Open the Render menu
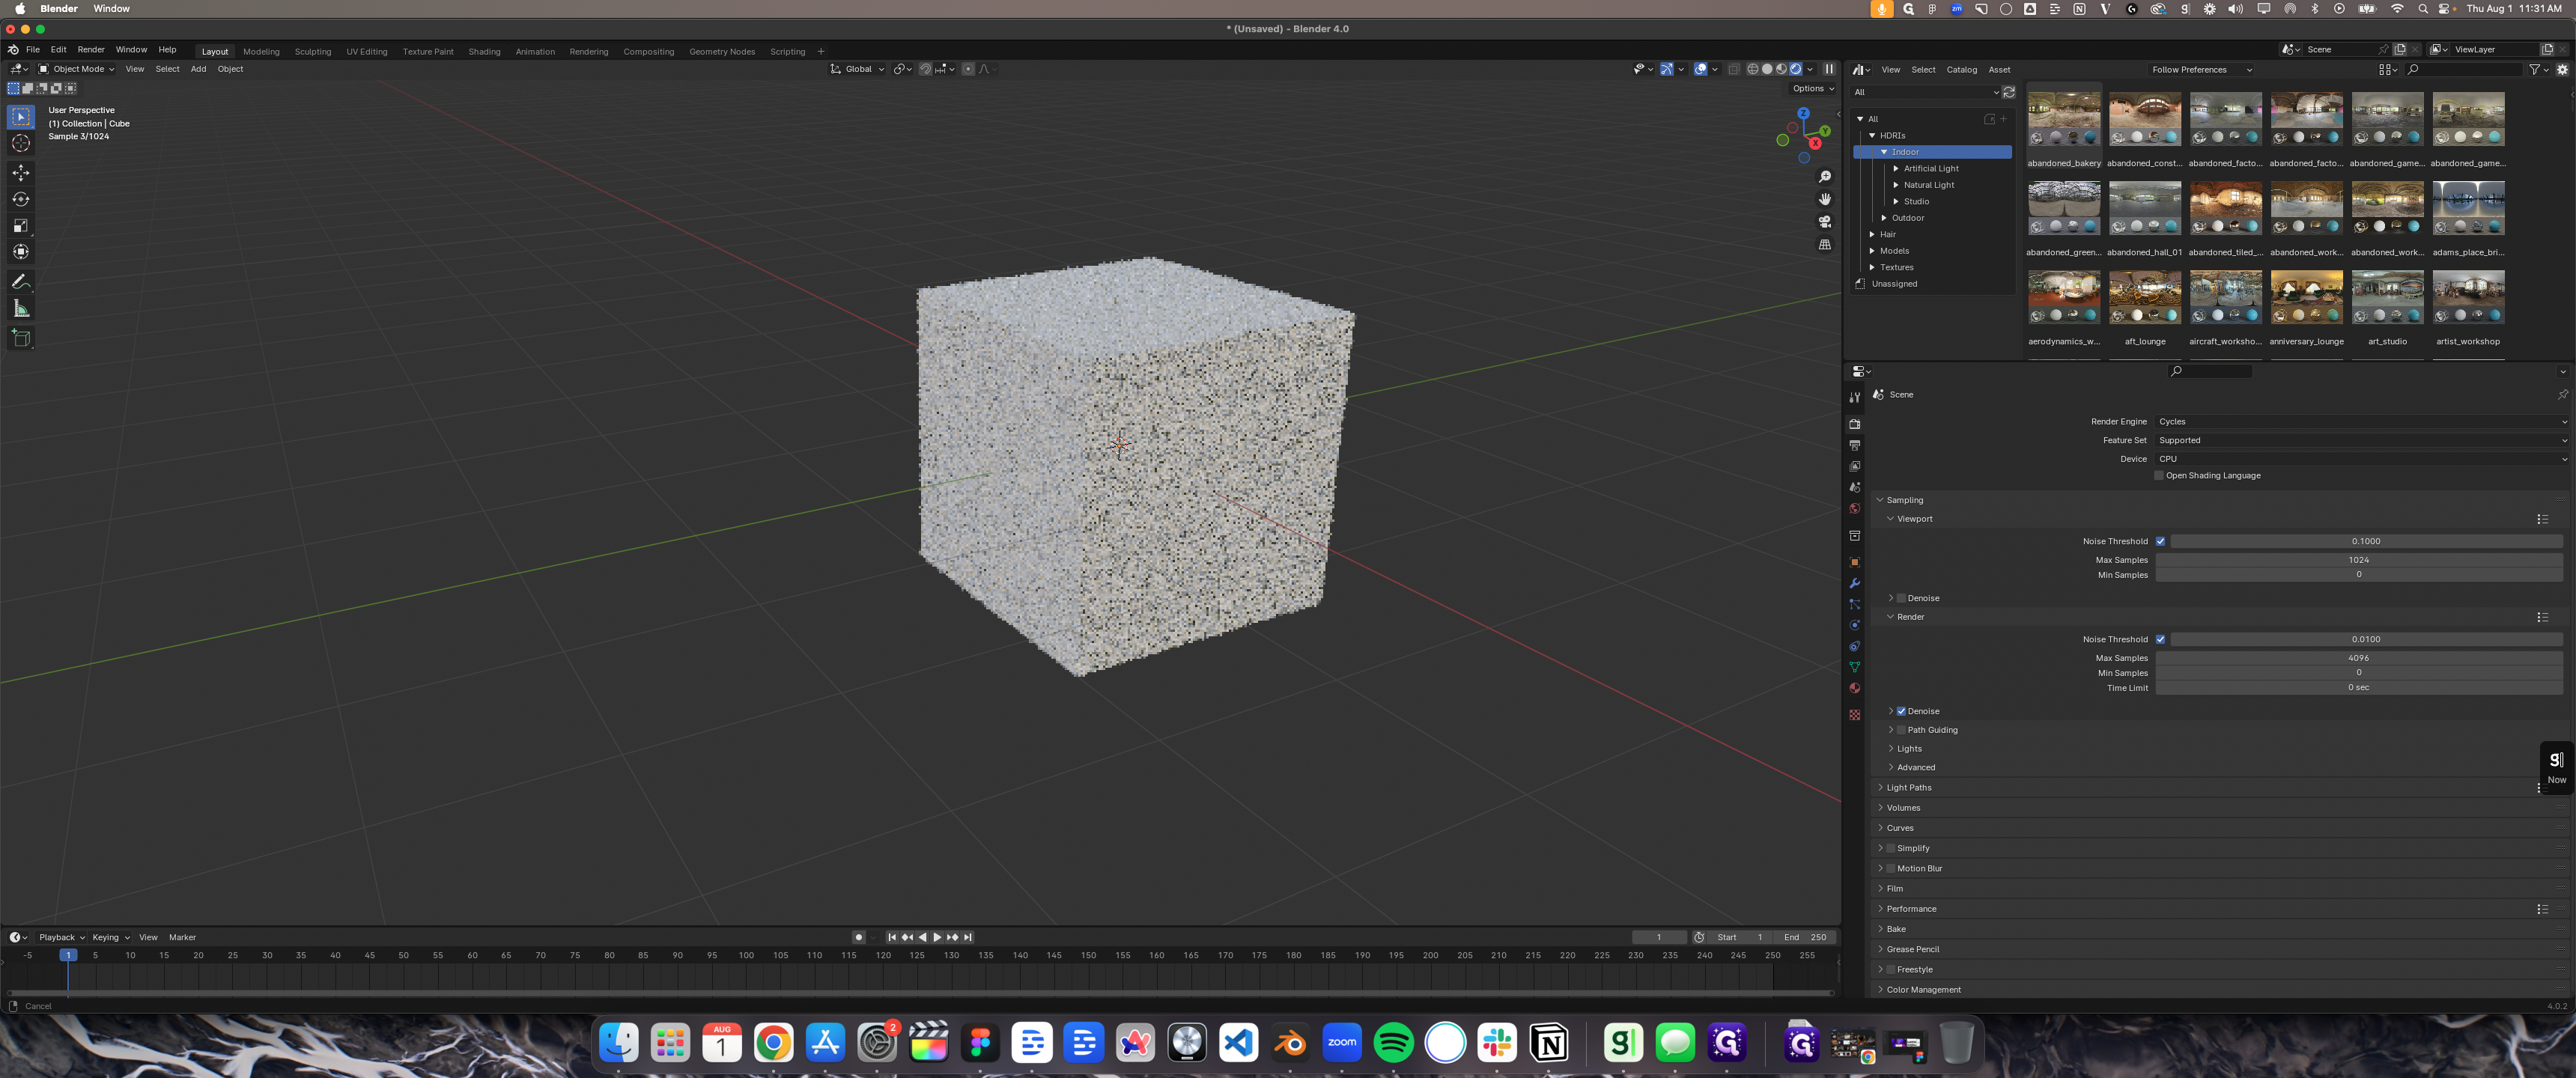2576x1078 pixels. (90, 49)
